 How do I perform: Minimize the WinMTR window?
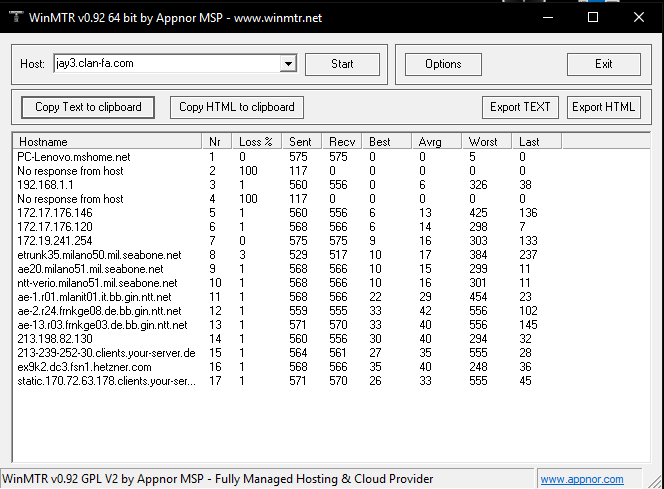[x=548, y=17]
